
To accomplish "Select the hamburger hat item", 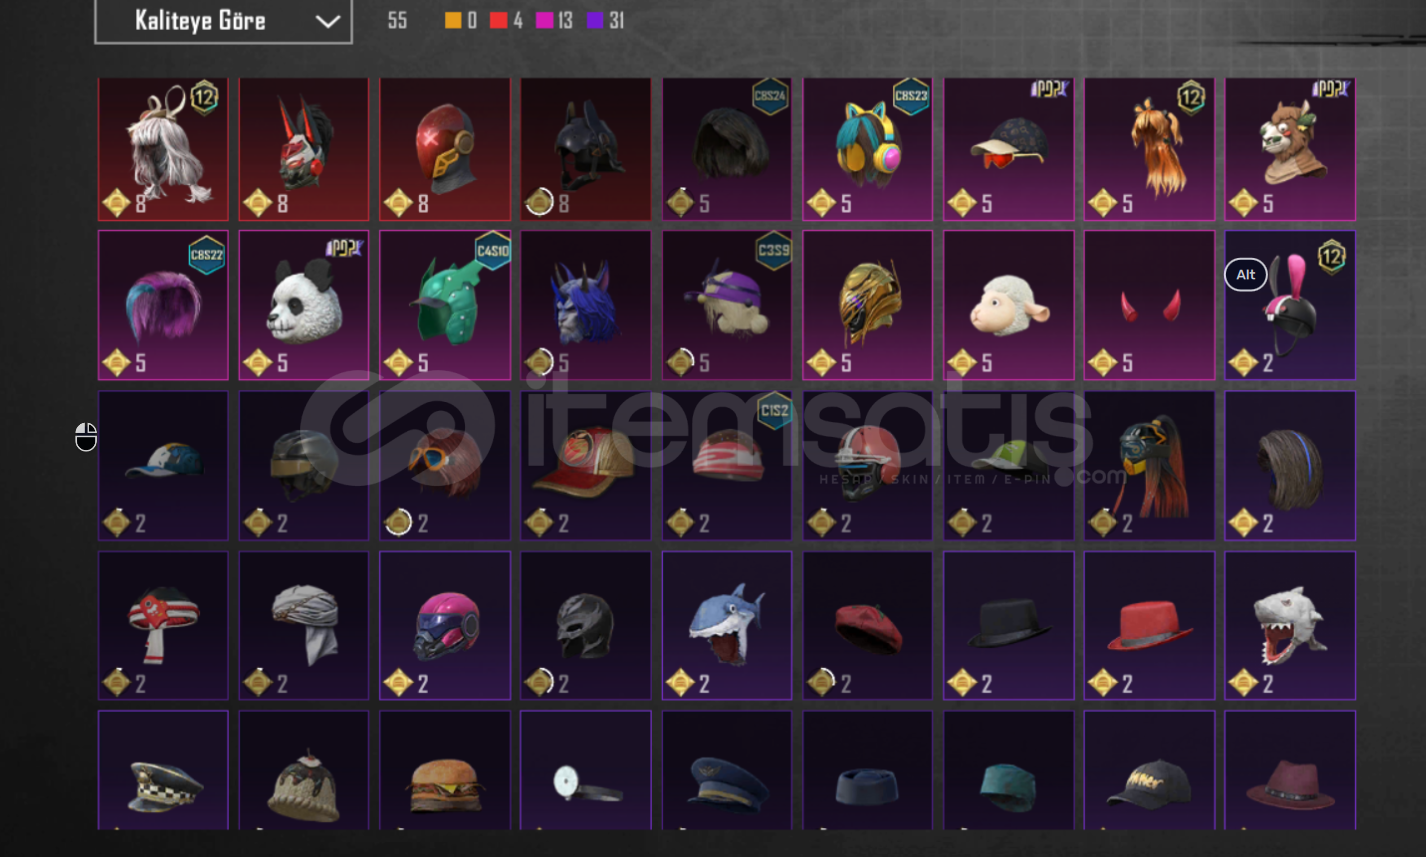I will point(445,770).
